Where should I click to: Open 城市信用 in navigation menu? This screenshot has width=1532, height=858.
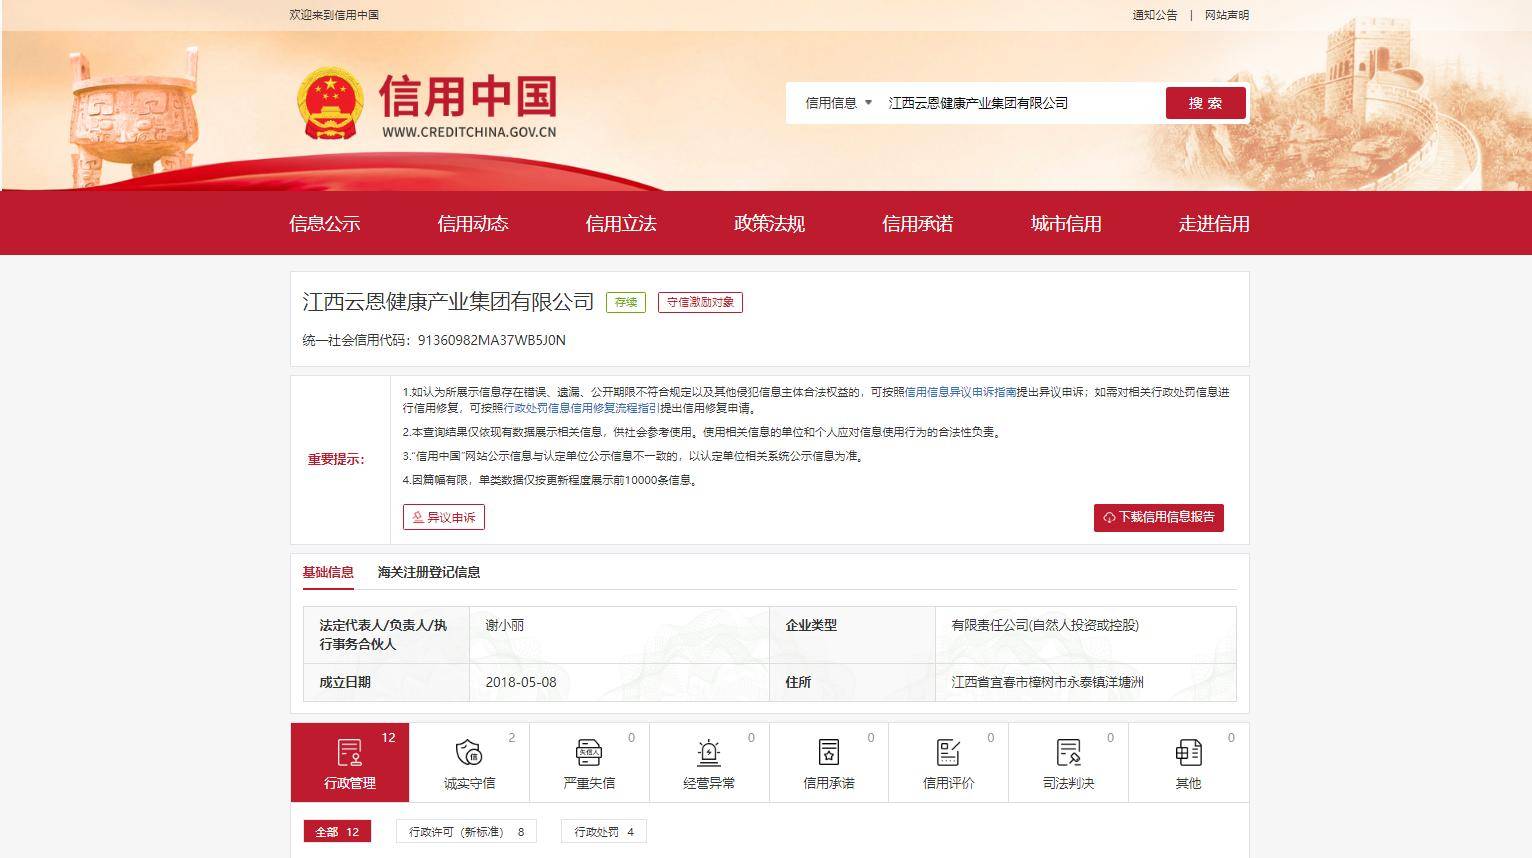point(1065,224)
